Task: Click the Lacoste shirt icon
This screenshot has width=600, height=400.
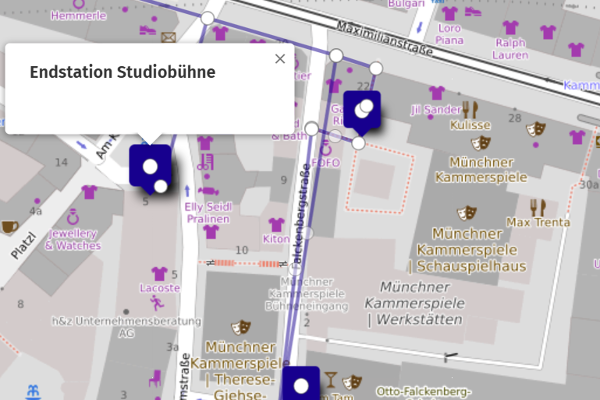Action: click(x=159, y=274)
